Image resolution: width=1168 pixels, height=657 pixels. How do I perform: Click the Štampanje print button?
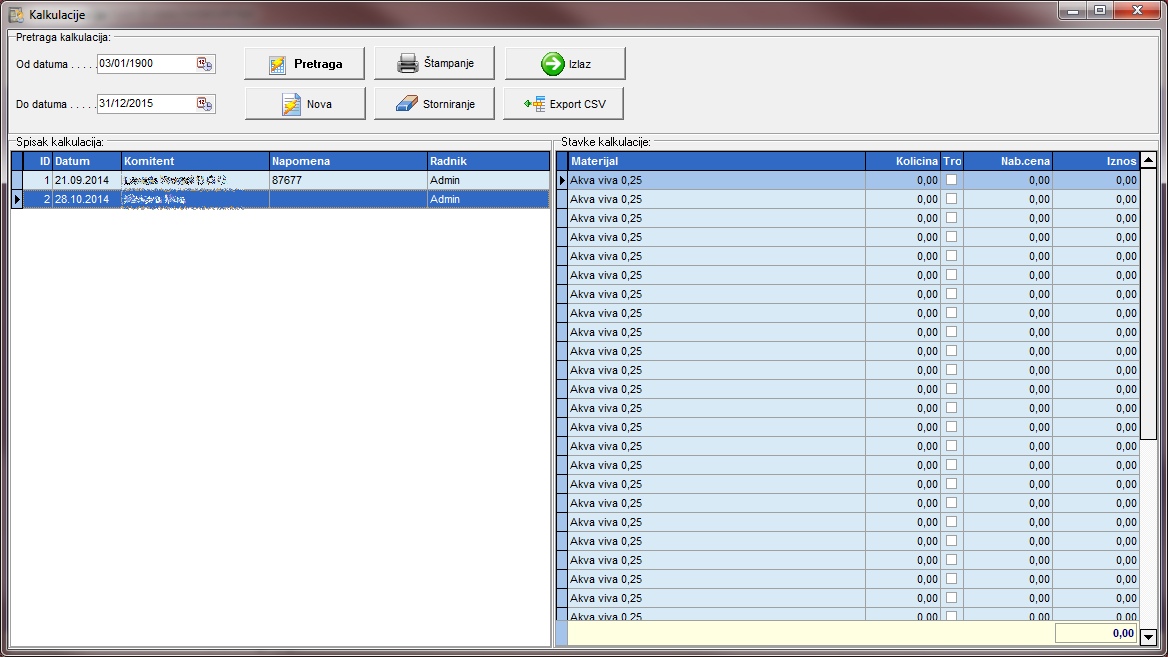click(x=434, y=63)
